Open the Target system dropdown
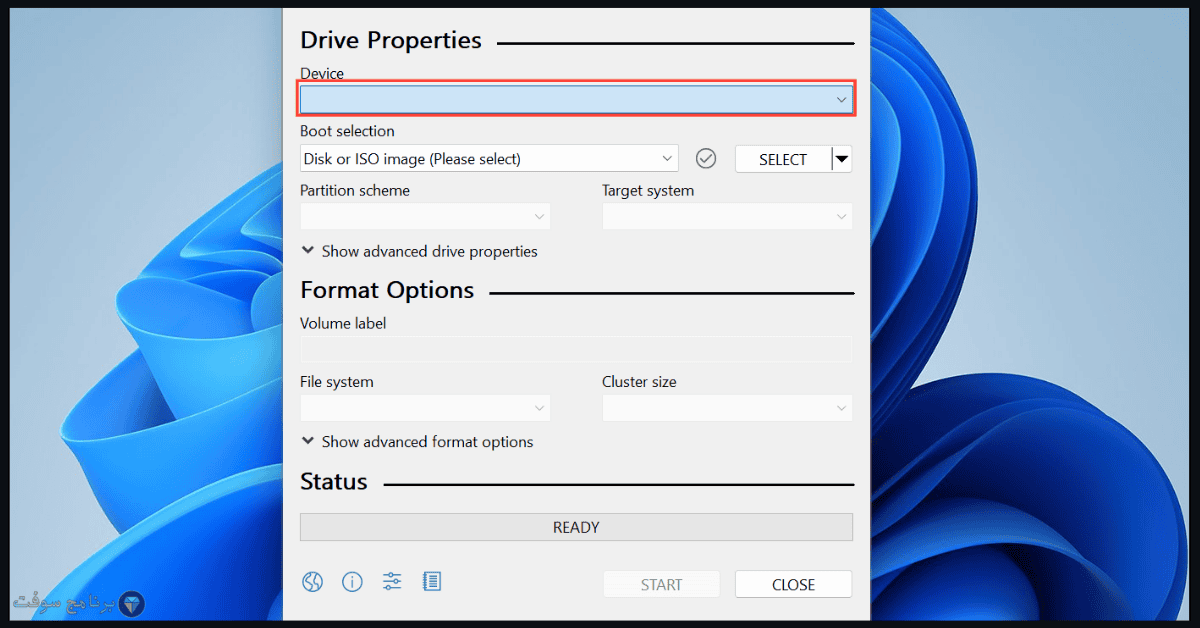Screen dimensions: 1200x628 [x=727, y=216]
